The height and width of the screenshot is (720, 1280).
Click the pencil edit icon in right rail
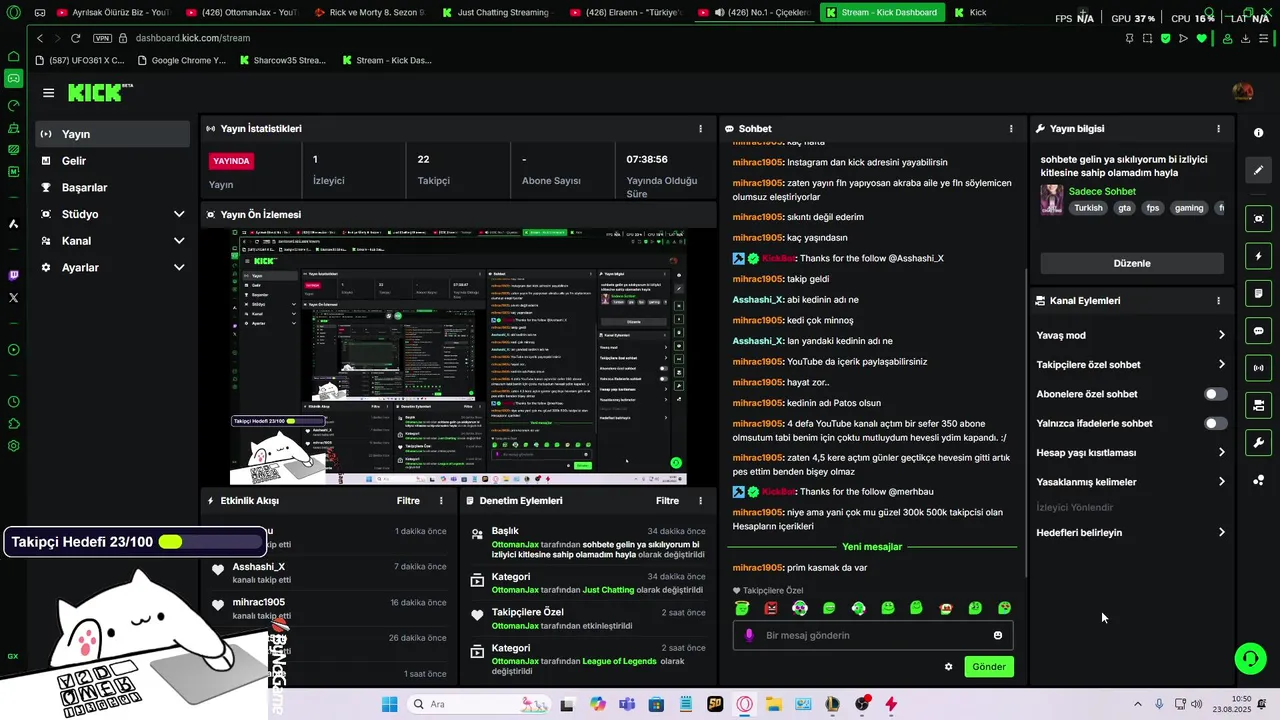(1258, 170)
